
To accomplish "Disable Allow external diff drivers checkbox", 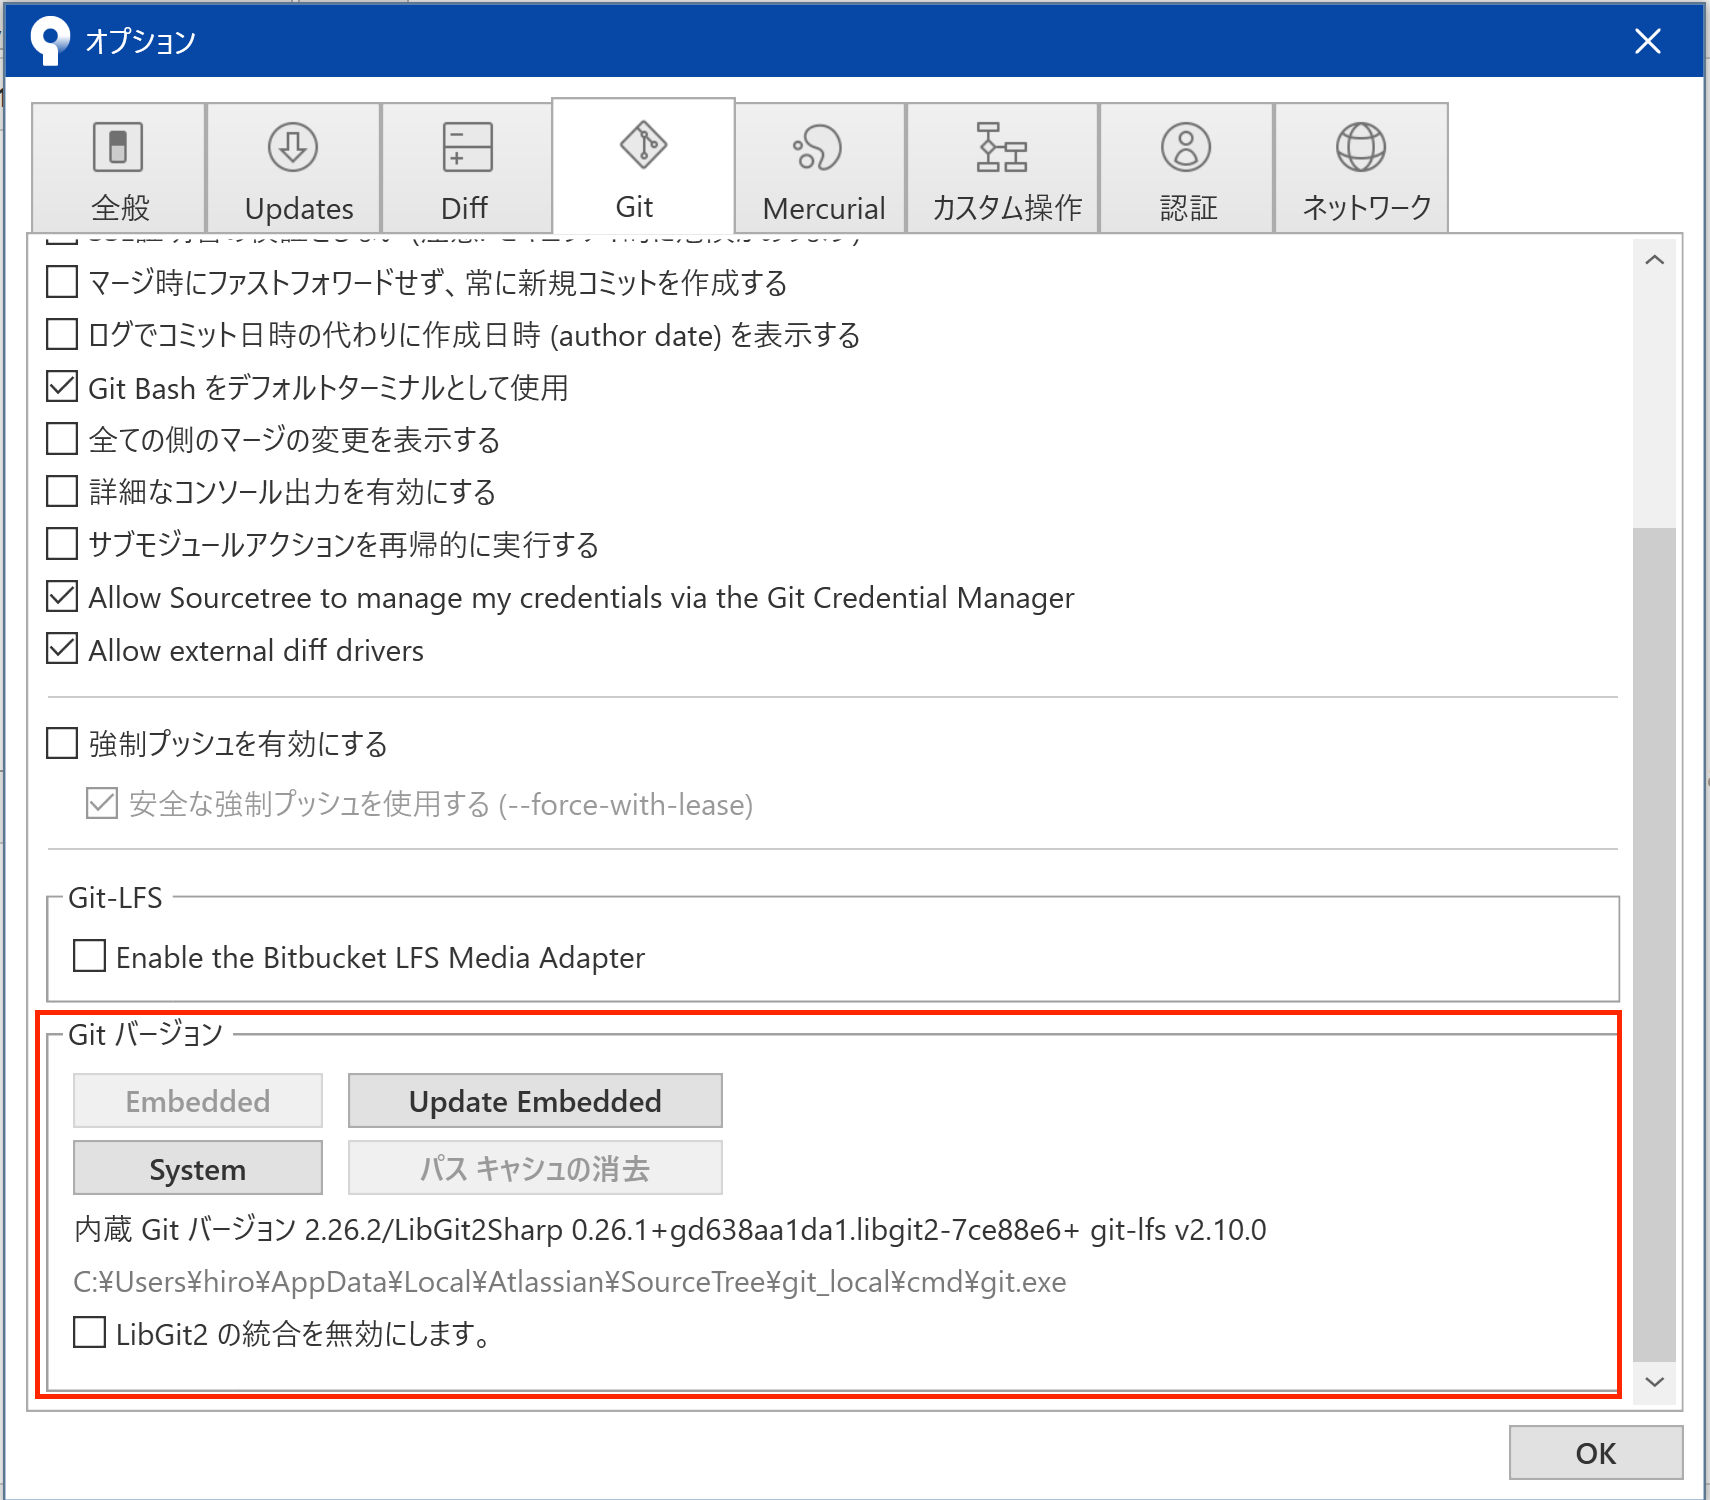I will 62,650.
